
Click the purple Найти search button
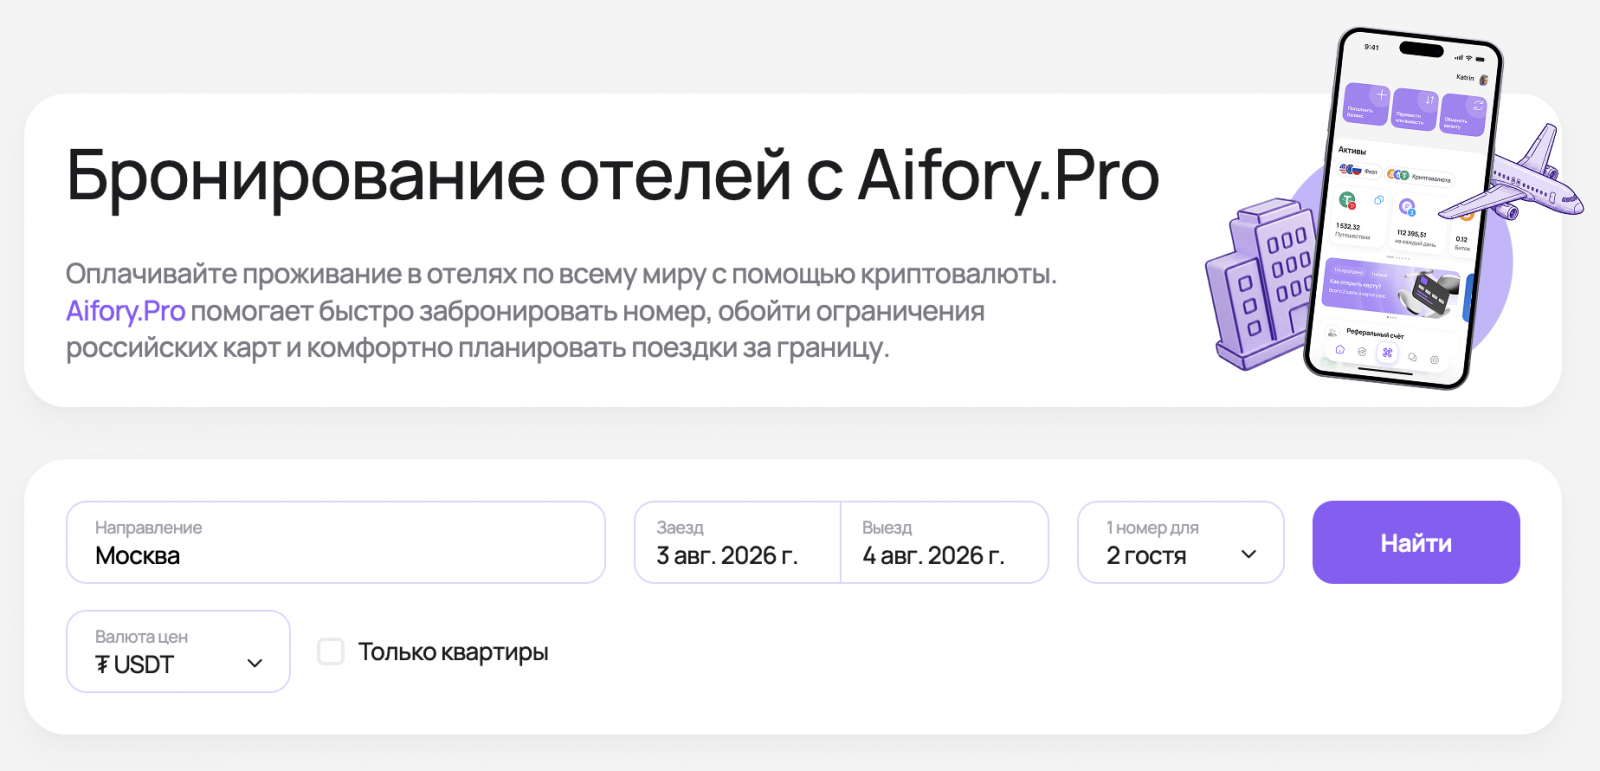tap(1416, 542)
